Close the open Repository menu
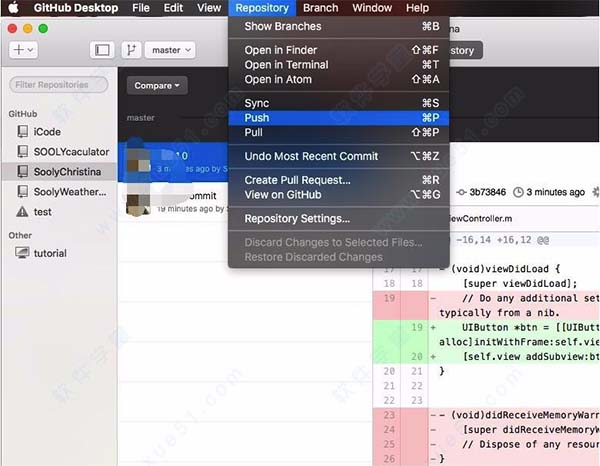The image size is (600, 466). coord(262,8)
